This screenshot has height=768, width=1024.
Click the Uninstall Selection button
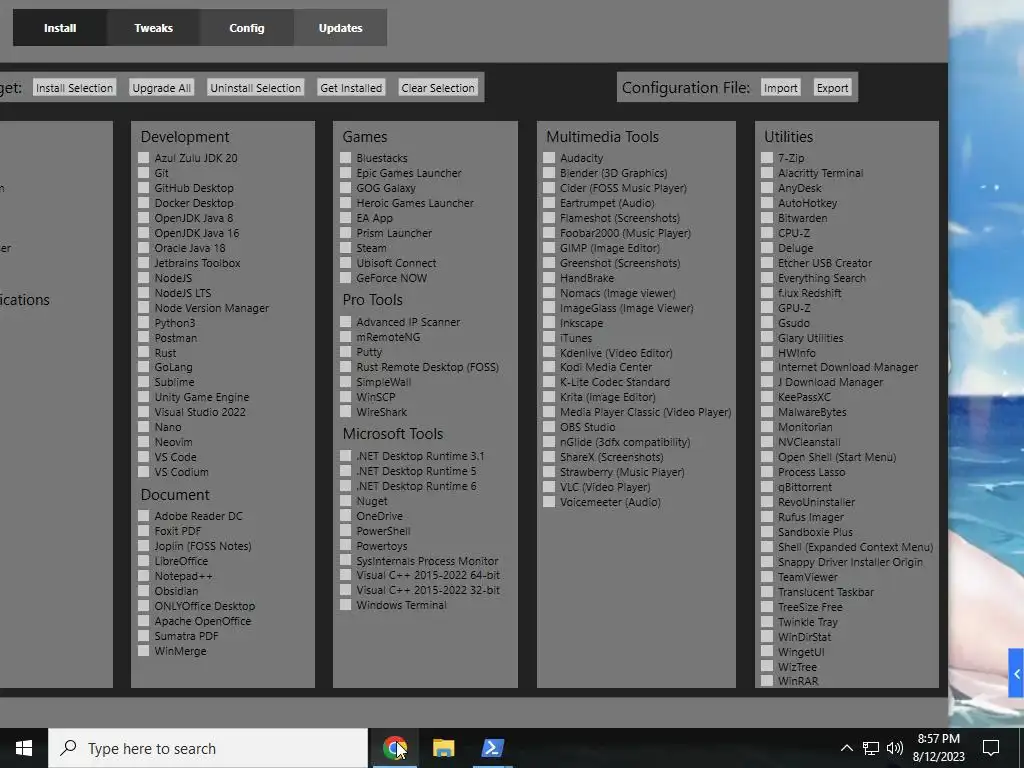point(255,88)
